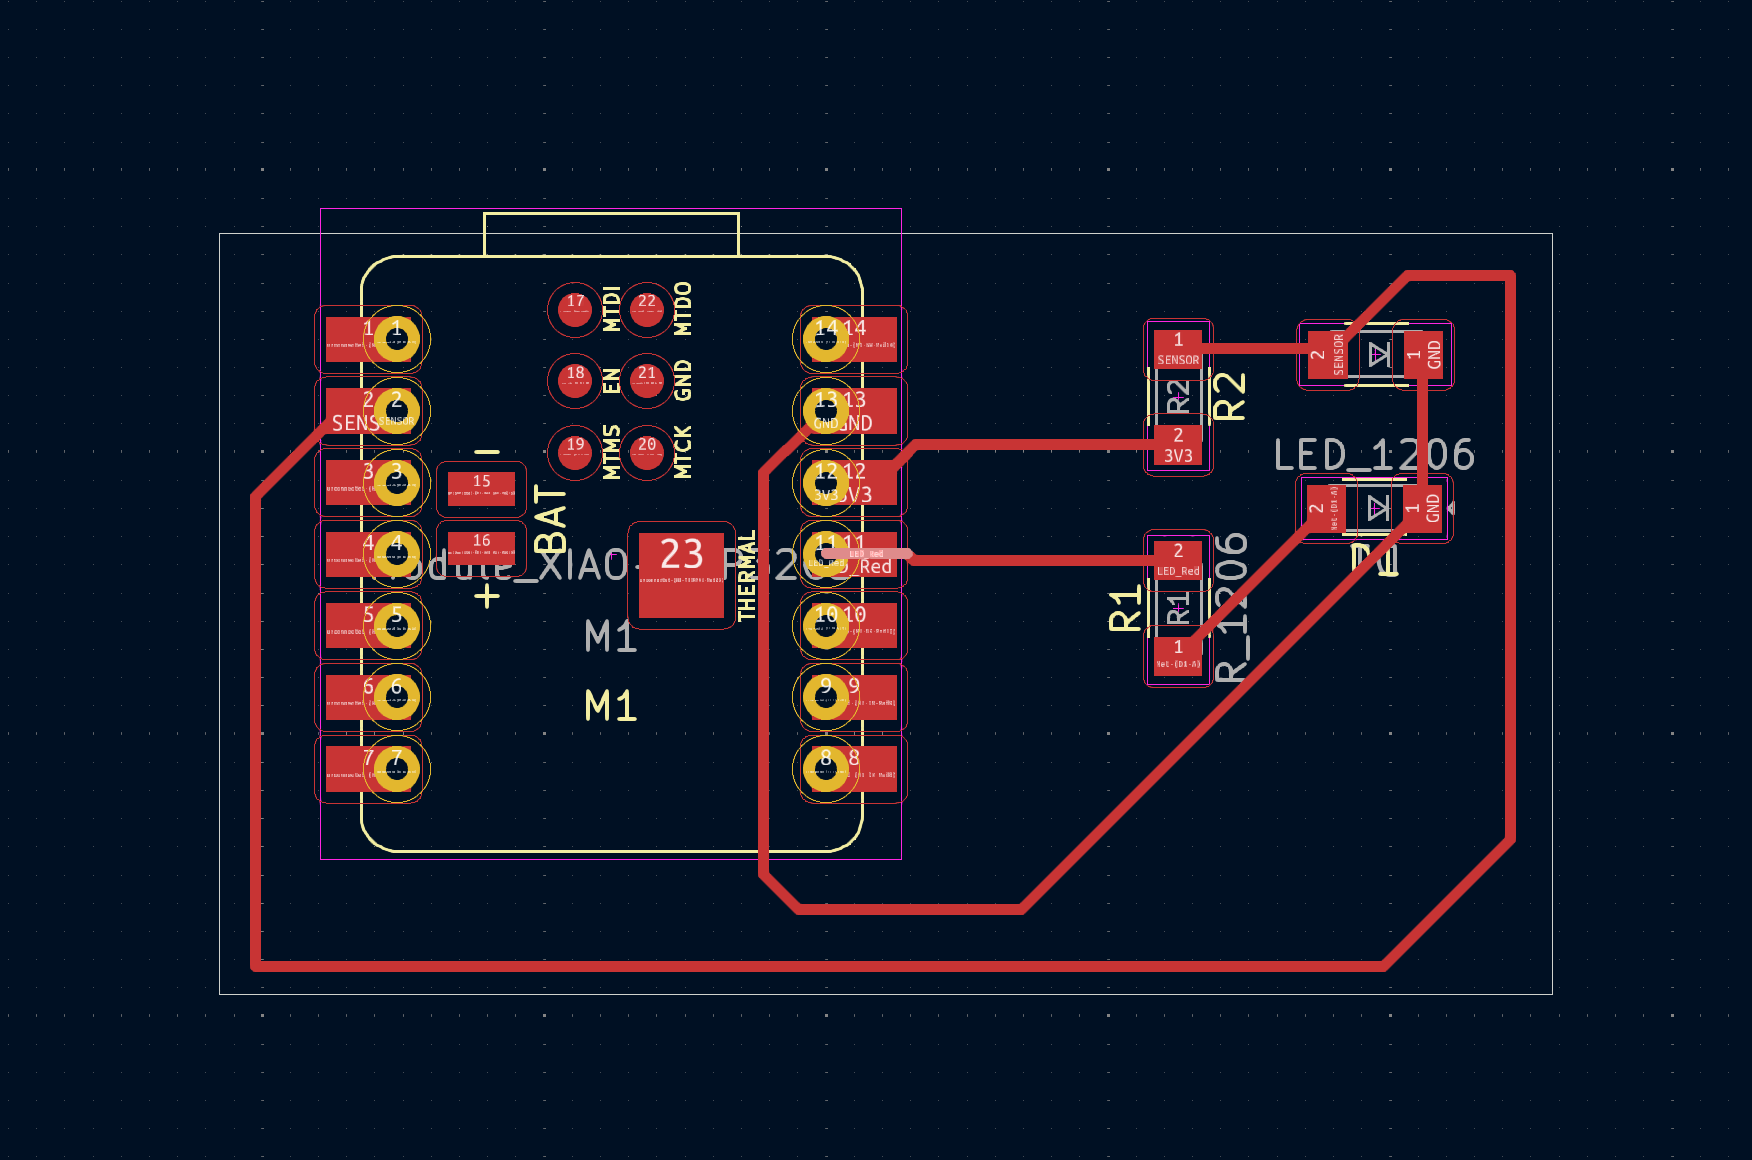Click lower LED pad 2
This screenshot has width=1752, height=1160.
coord(1326,509)
